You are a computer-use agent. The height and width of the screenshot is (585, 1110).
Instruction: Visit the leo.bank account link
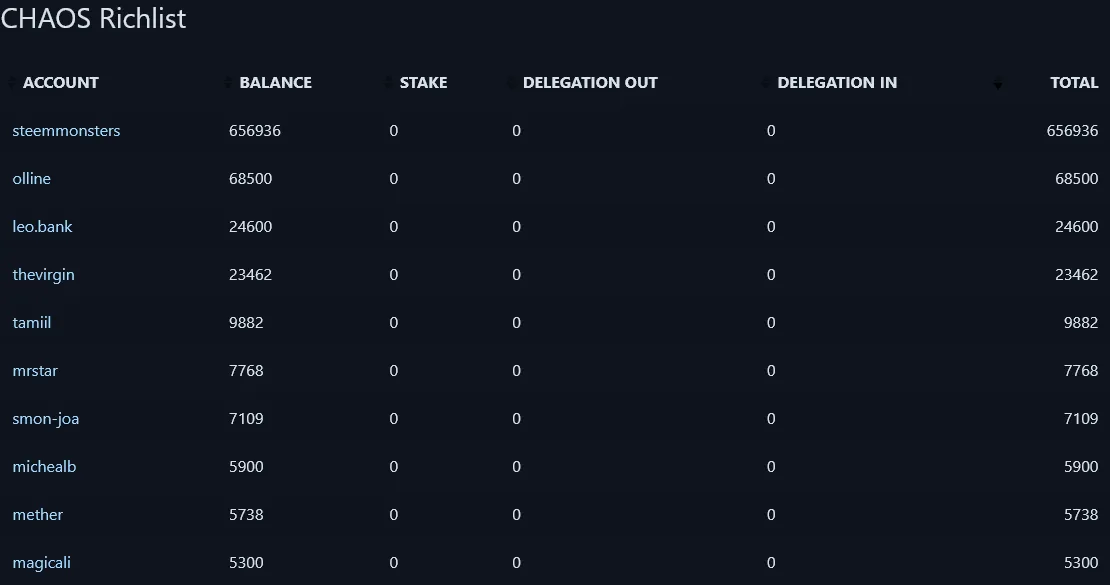pyautogui.click(x=42, y=227)
